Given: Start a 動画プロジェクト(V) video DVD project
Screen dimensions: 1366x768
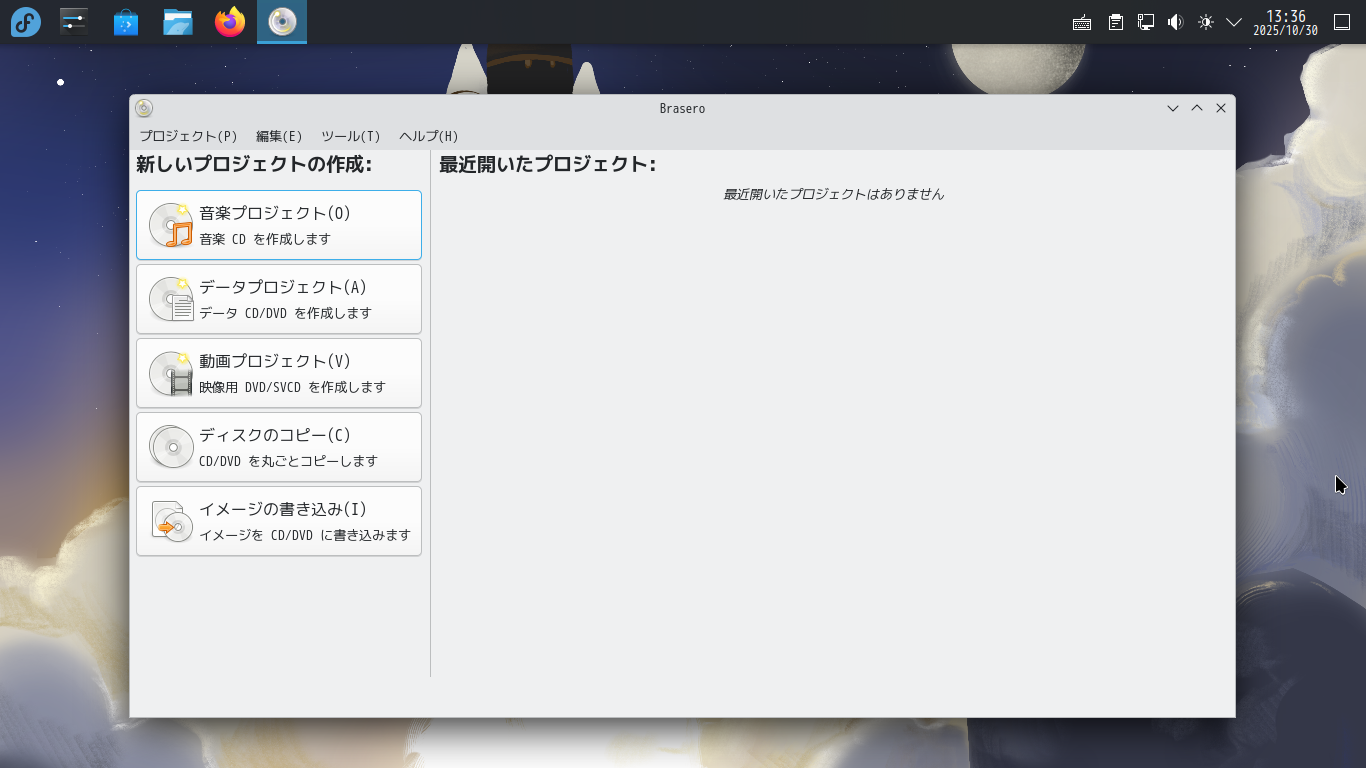Looking at the screenshot, I should (279, 373).
